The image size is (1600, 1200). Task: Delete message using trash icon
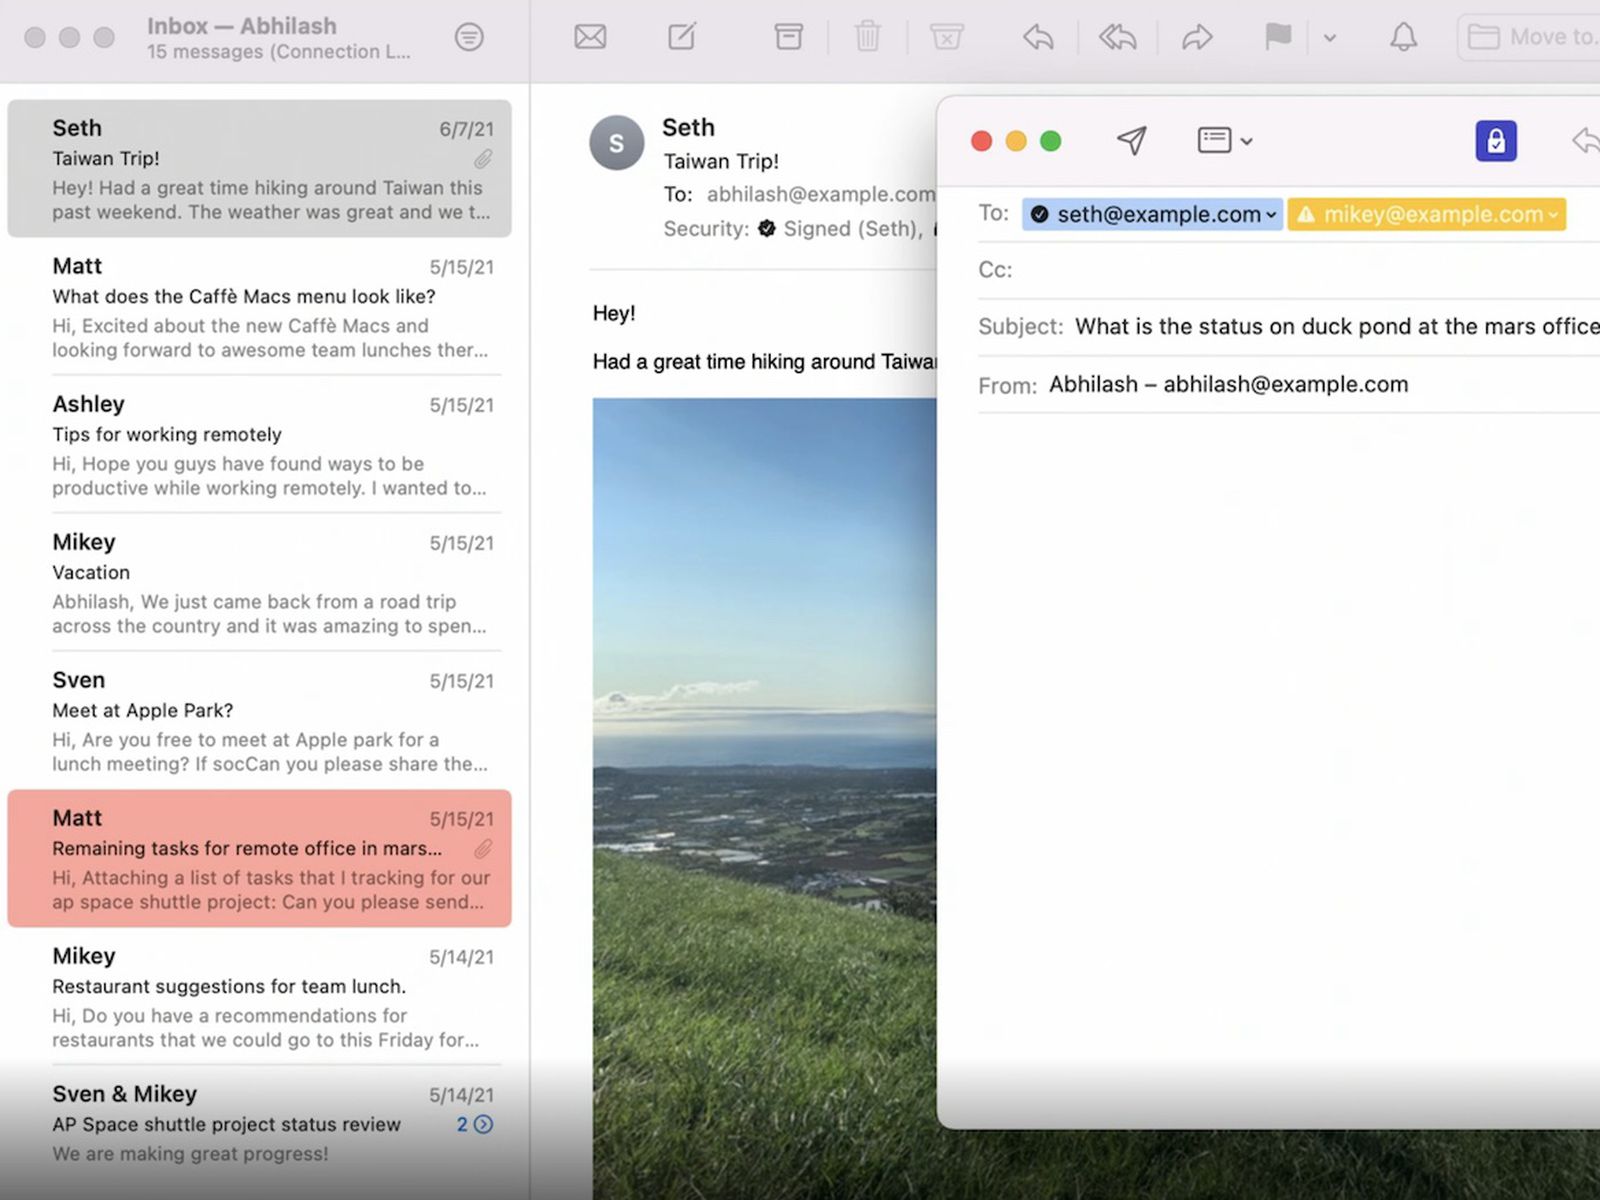[x=867, y=38]
